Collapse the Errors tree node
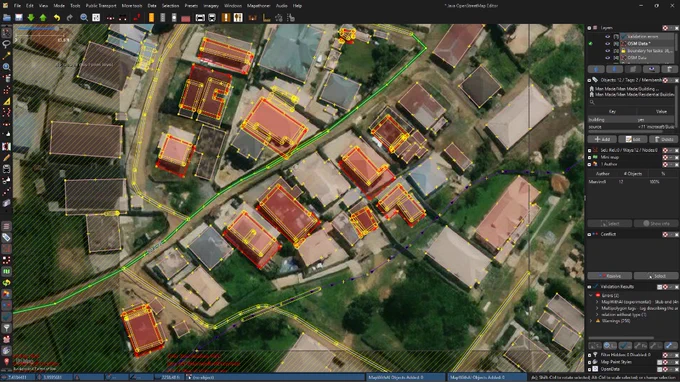This screenshot has width=680, height=382. click(591, 295)
